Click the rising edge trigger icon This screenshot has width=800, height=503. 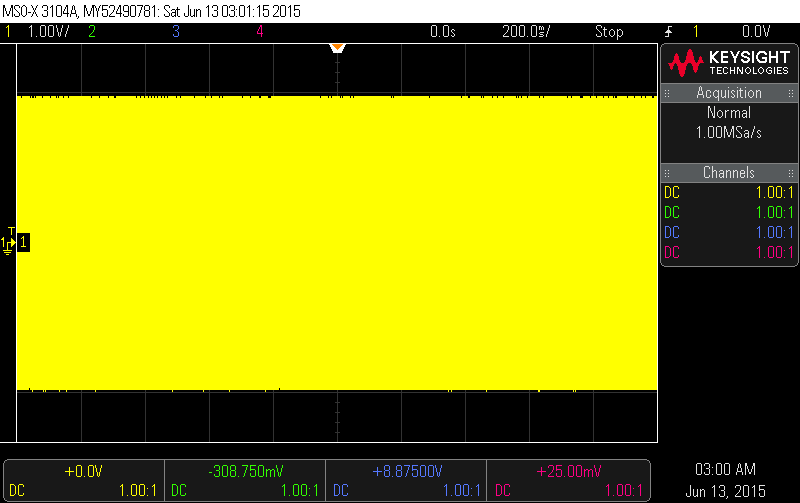point(668,31)
